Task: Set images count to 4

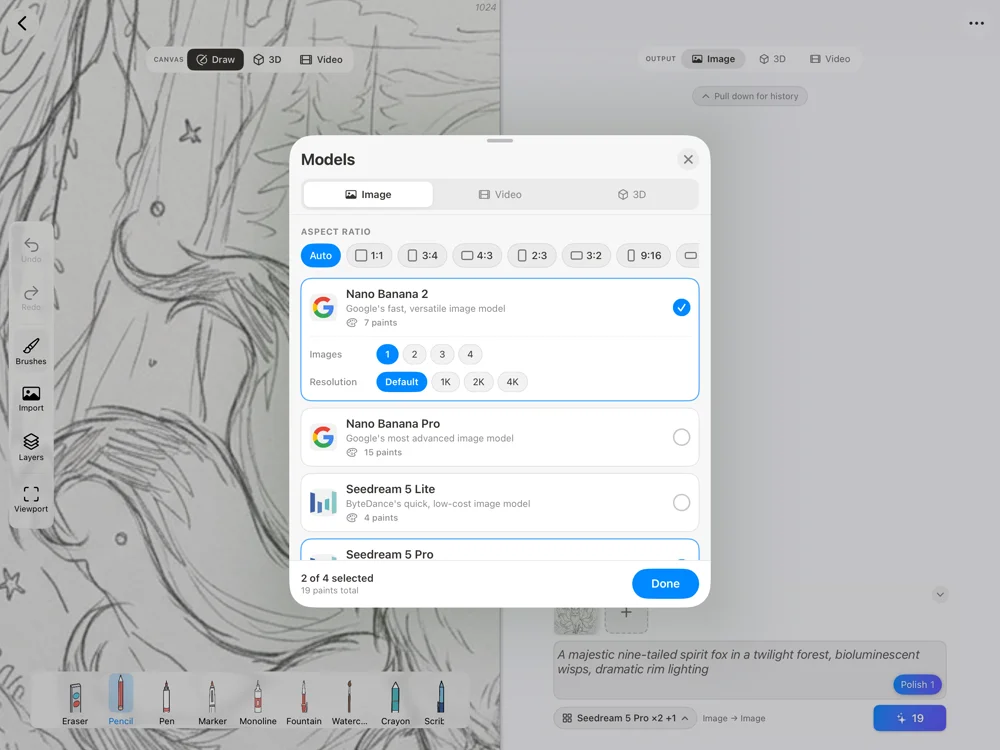Action: [x=470, y=355]
